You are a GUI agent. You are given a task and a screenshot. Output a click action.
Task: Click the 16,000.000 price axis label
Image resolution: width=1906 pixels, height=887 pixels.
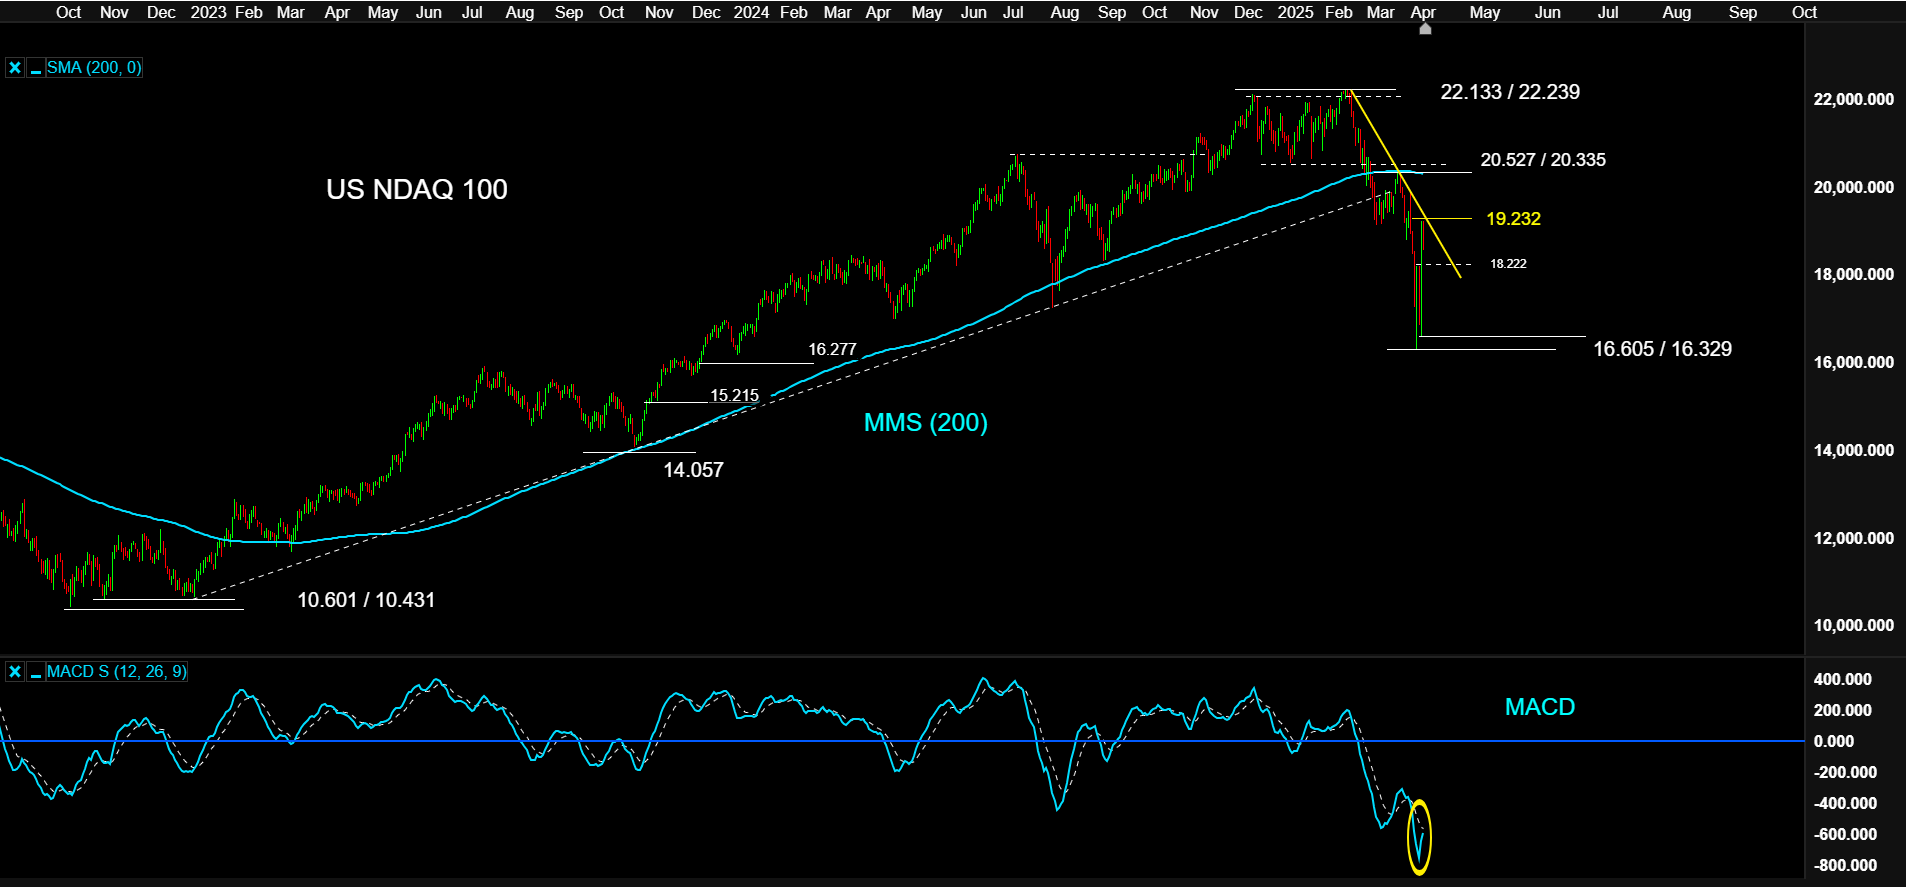pos(1853,362)
